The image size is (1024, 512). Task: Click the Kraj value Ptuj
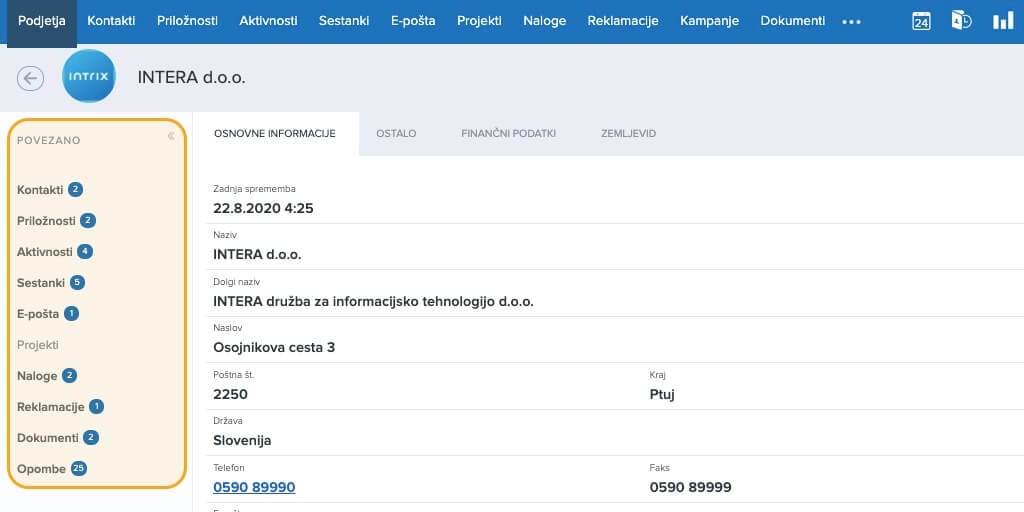[x=662, y=394]
